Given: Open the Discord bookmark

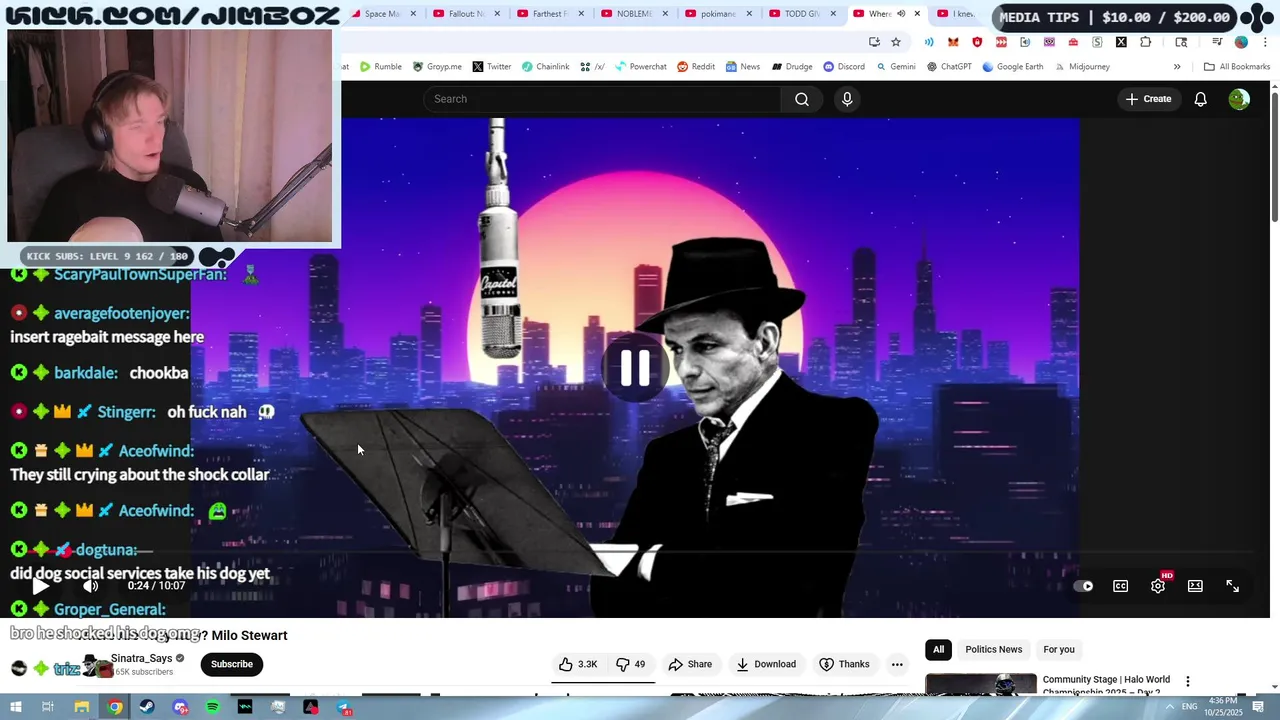Looking at the screenshot, I should 844,67.
